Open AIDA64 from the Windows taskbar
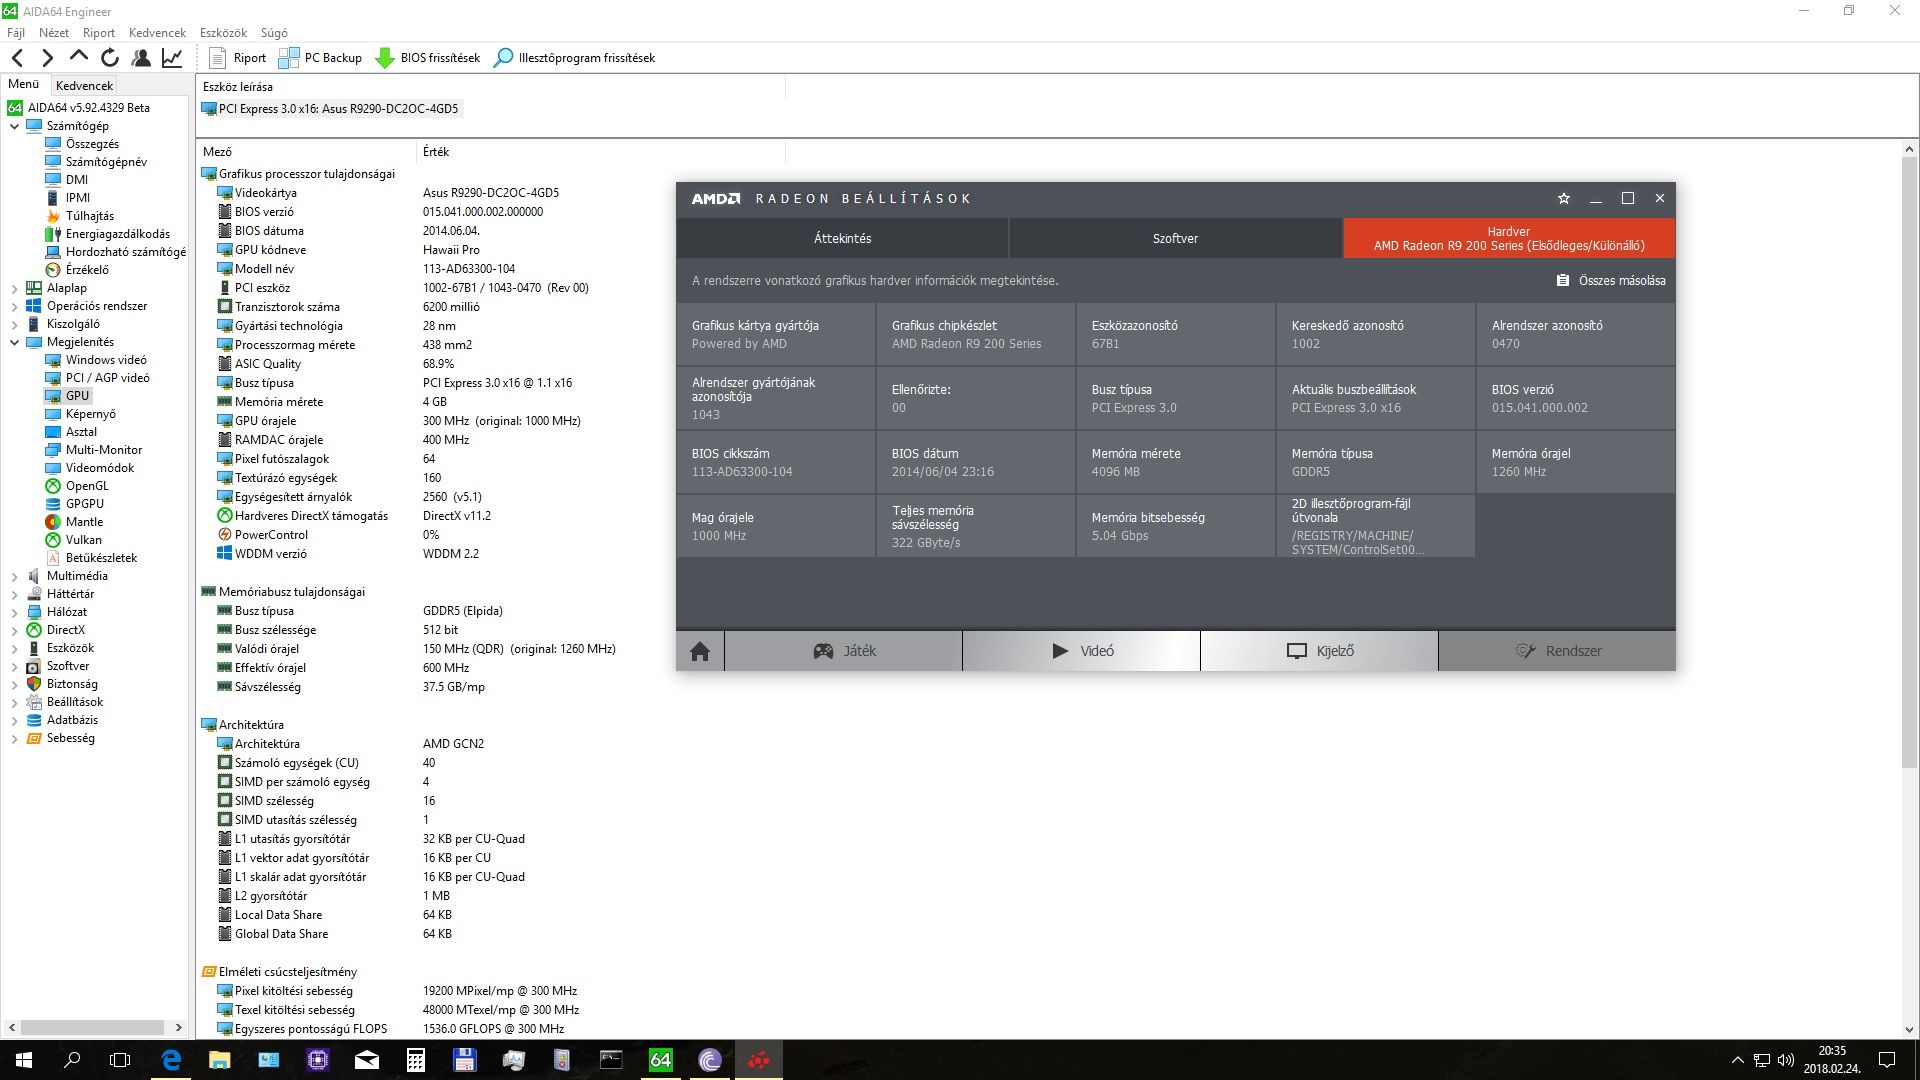Image resolution: width=1920 pixels, height=1080 pixels. coord(661,1060)
